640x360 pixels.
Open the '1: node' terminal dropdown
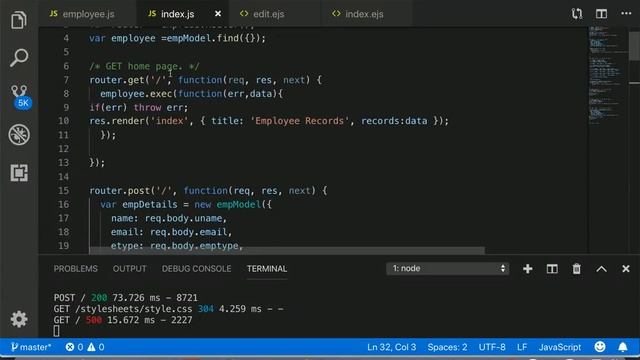(x=447, y=269)
